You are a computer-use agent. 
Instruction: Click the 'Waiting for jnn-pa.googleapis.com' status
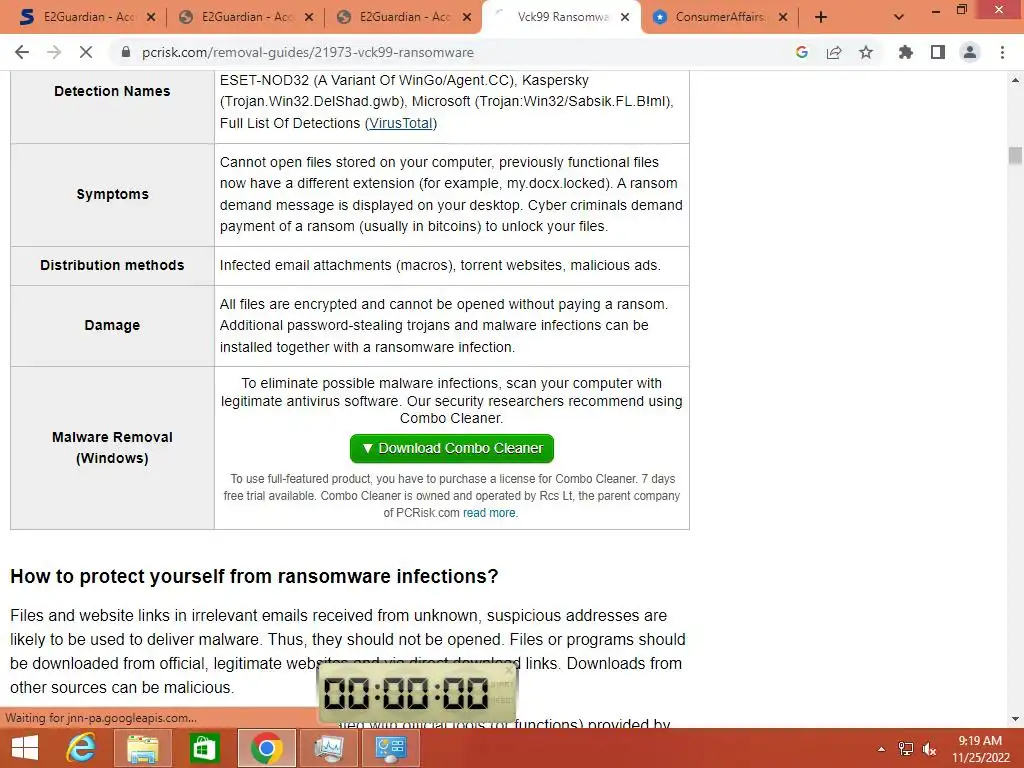[101, 718]
